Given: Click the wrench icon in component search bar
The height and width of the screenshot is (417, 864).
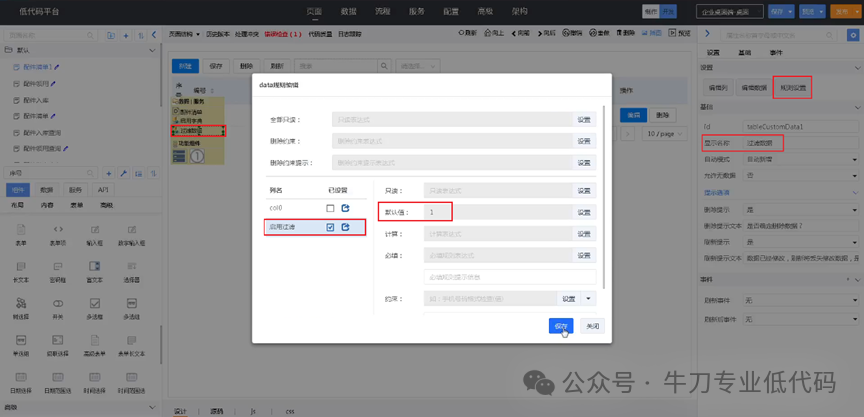Looking at the screenshot, I should click(123, 174).
